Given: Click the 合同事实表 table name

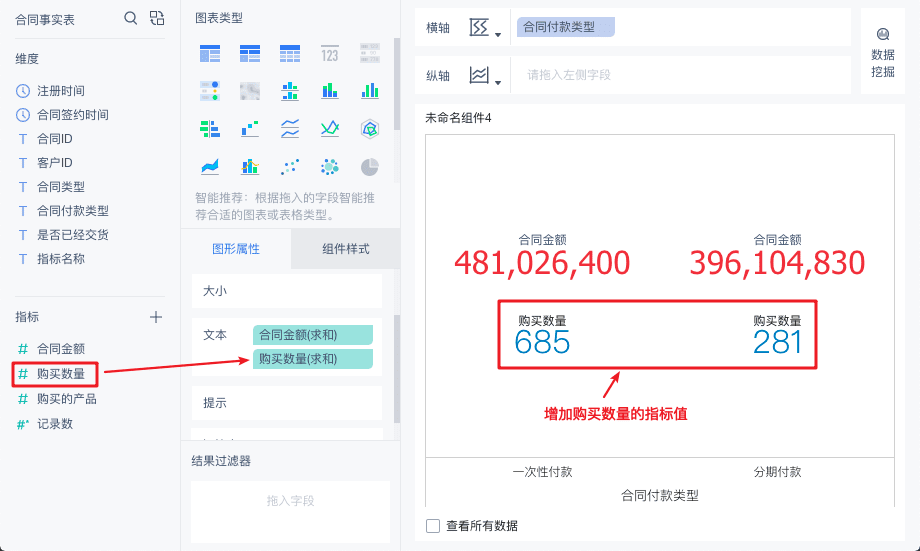Looking at the screenshot, I should click(x=45, y=20).
